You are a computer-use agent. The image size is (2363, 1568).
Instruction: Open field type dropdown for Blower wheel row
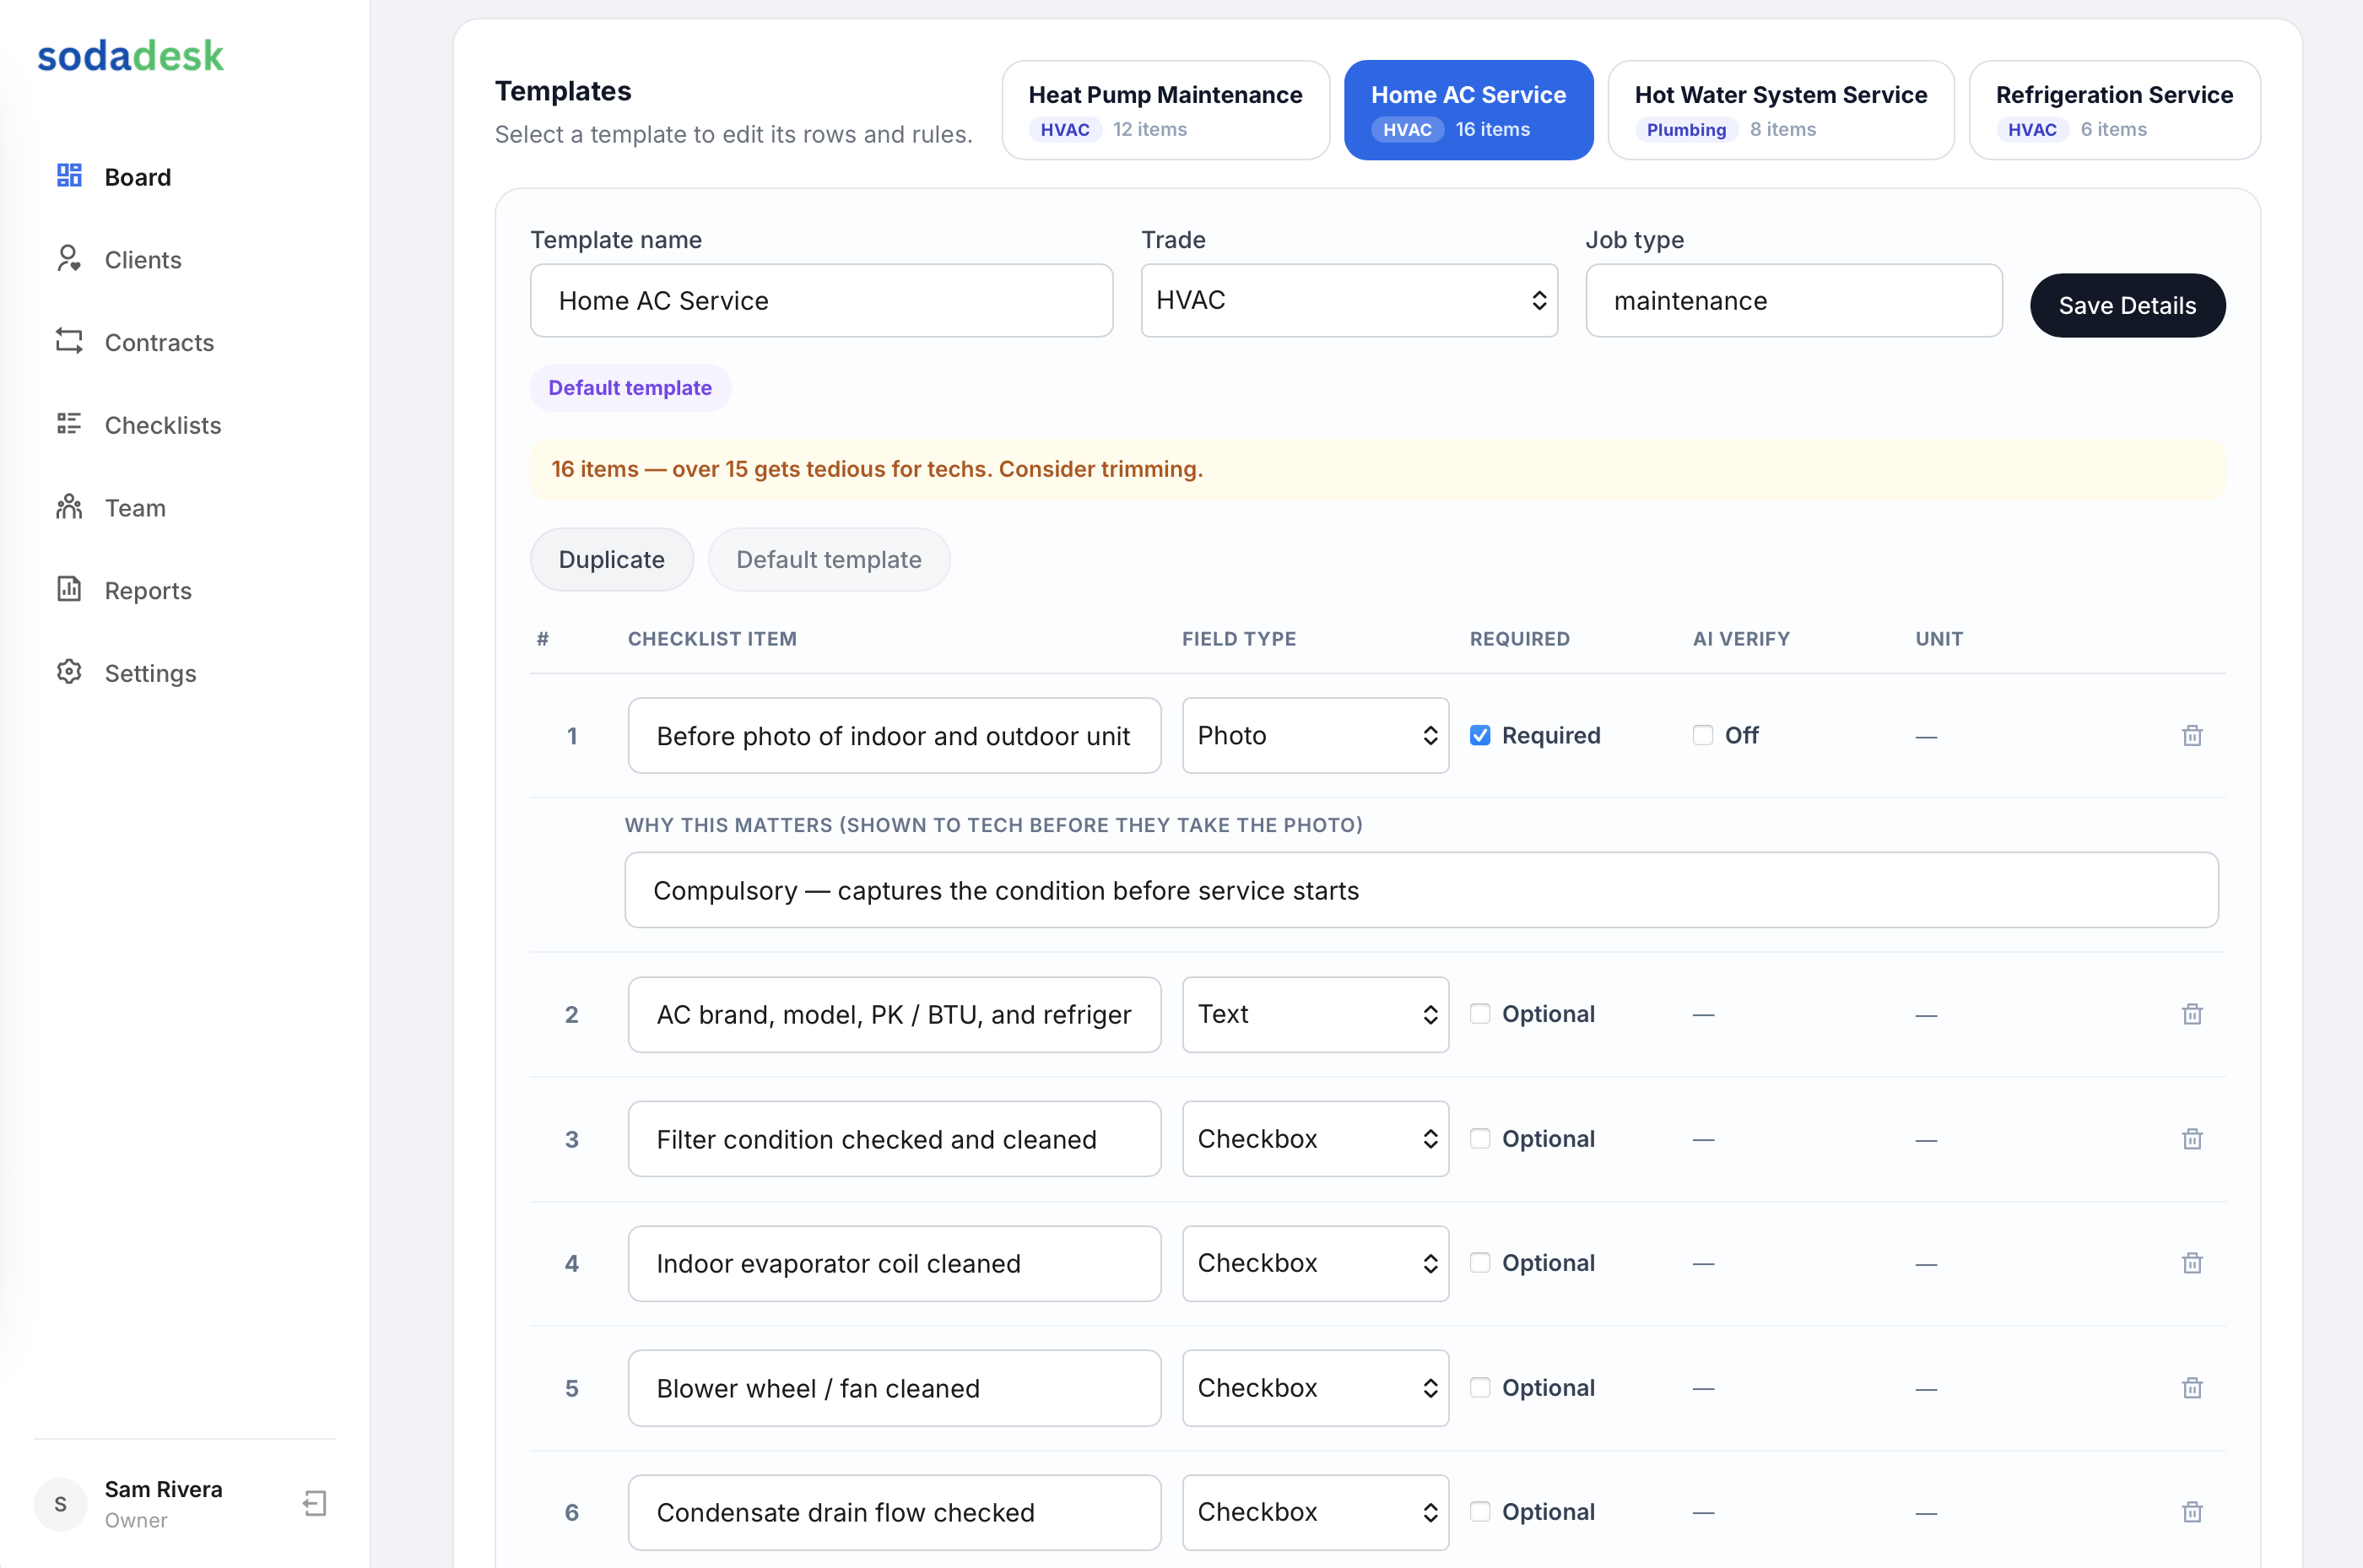1315,1388
